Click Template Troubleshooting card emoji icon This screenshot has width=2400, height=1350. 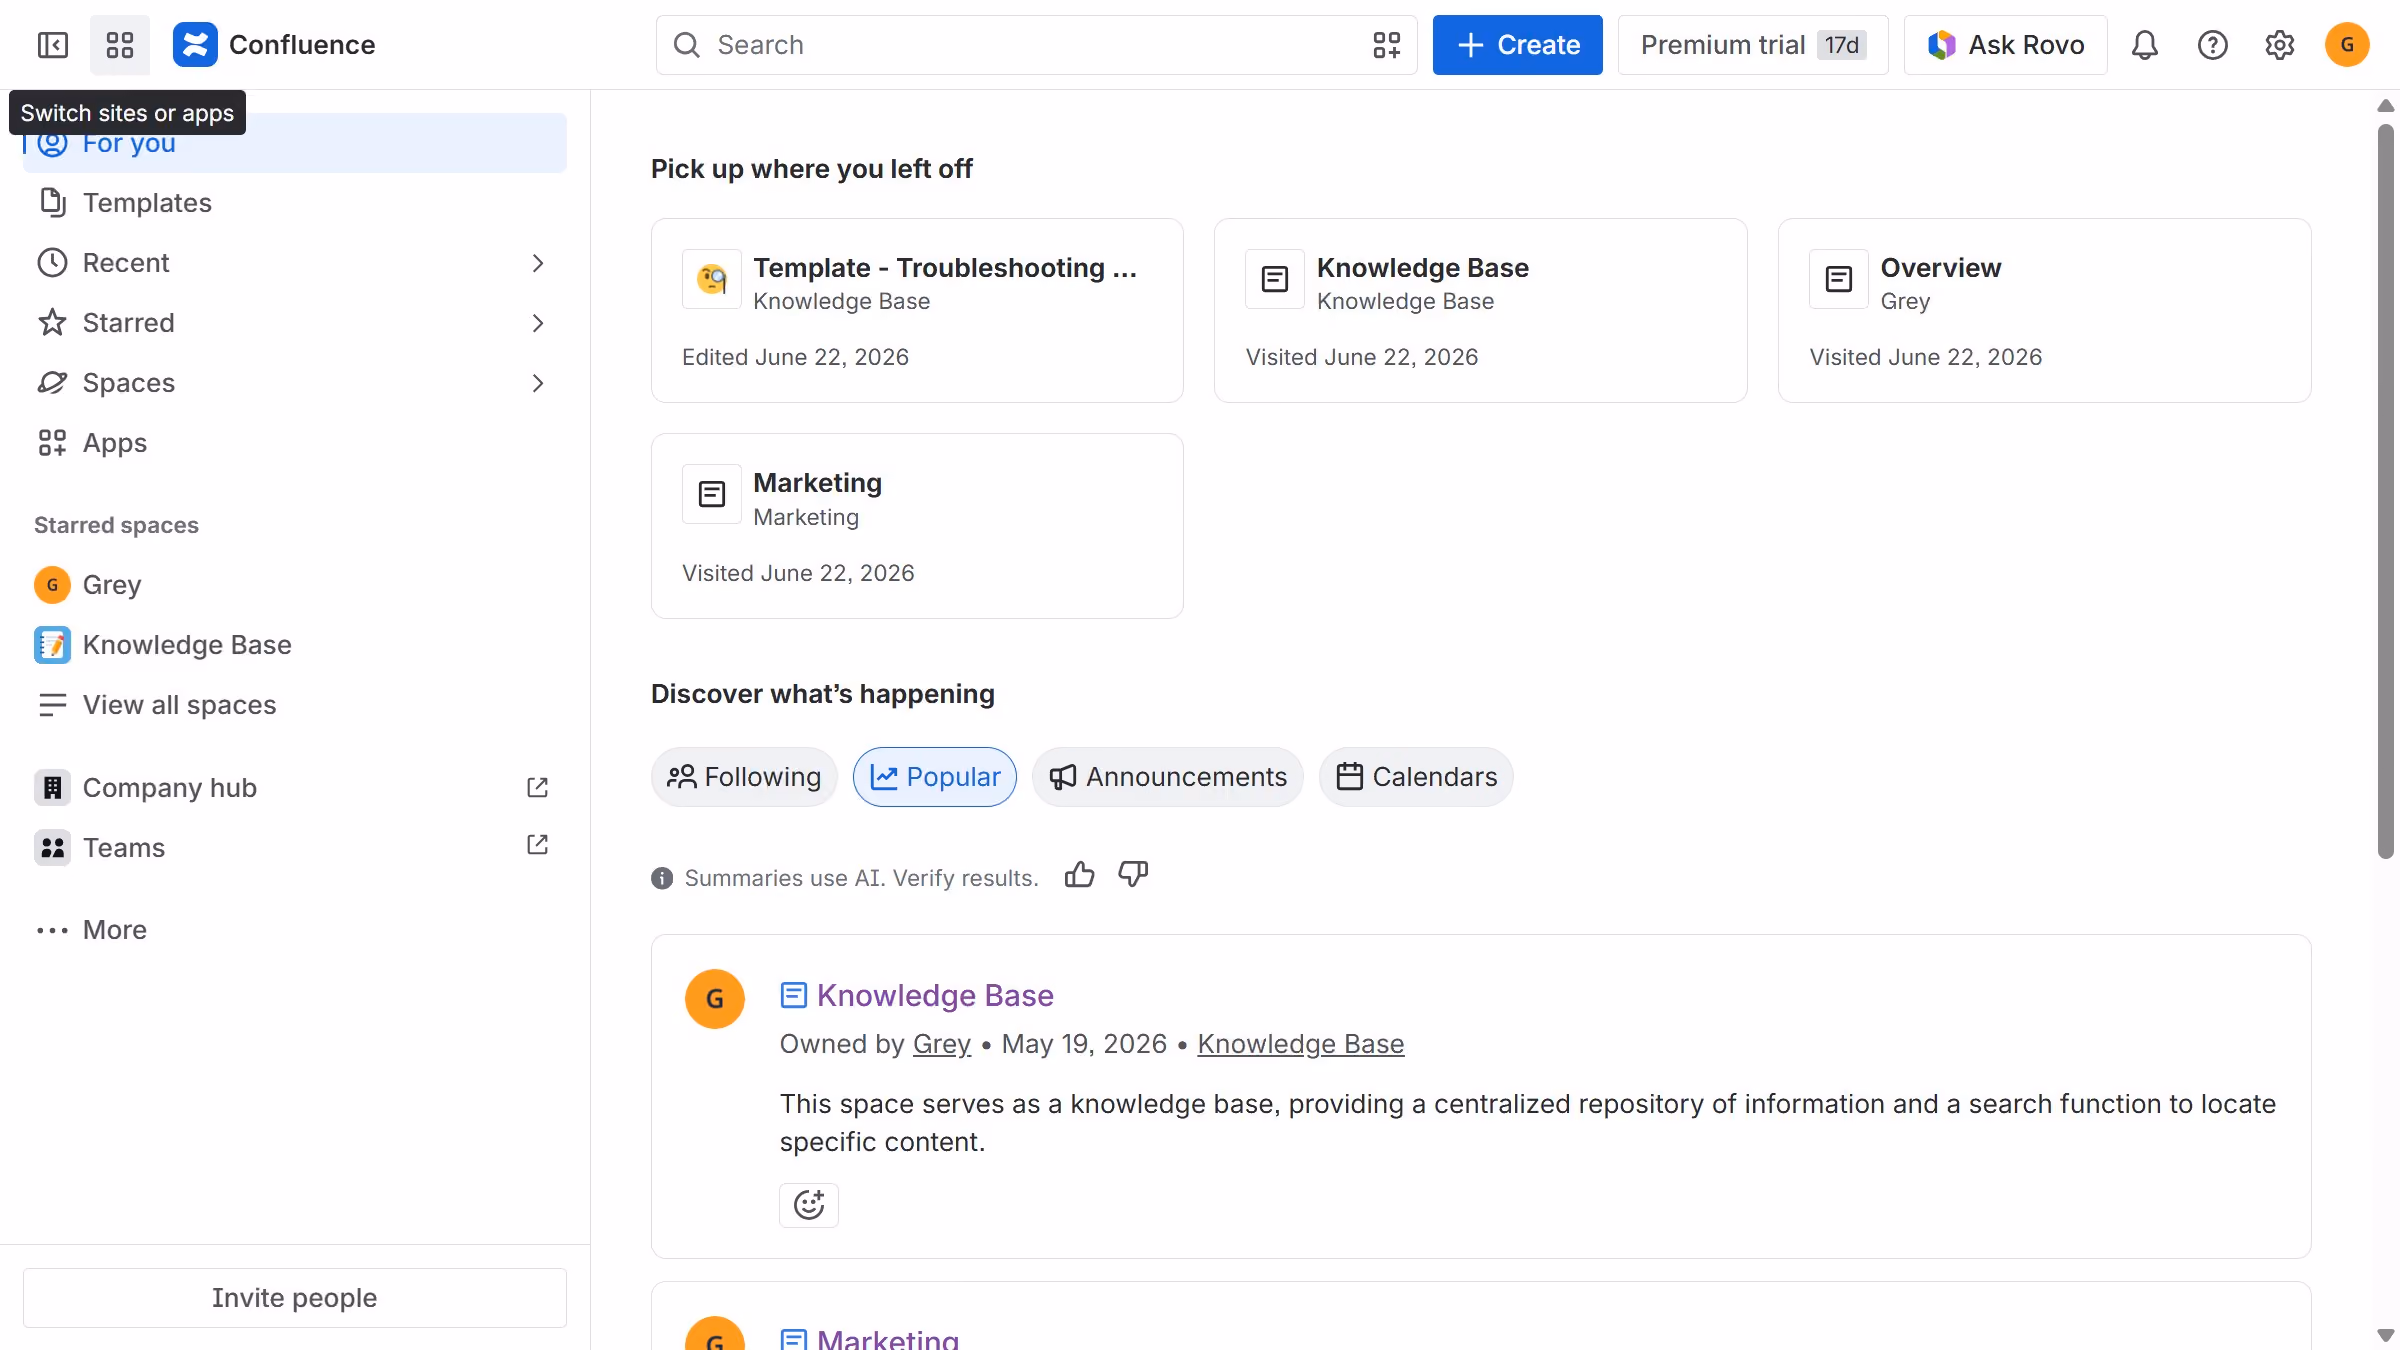(x=712, y=279)
